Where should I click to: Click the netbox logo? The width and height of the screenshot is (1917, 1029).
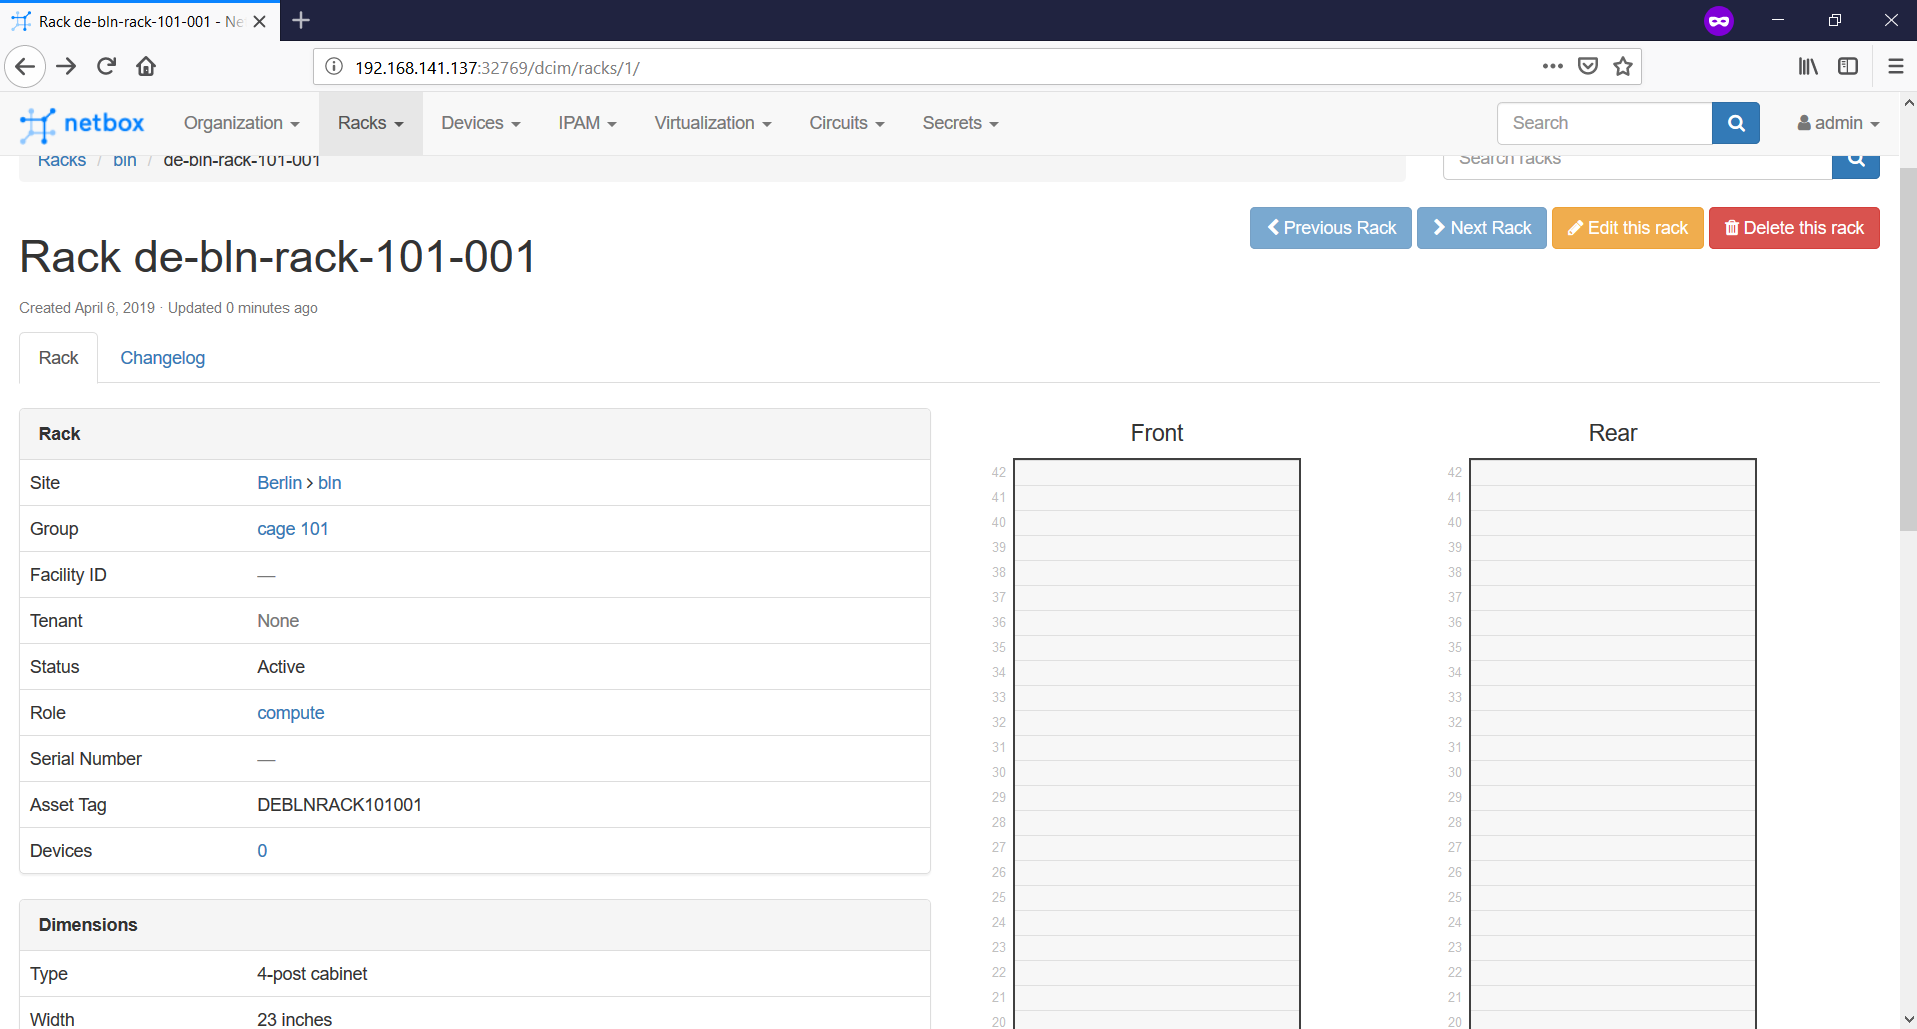point(82,124)
